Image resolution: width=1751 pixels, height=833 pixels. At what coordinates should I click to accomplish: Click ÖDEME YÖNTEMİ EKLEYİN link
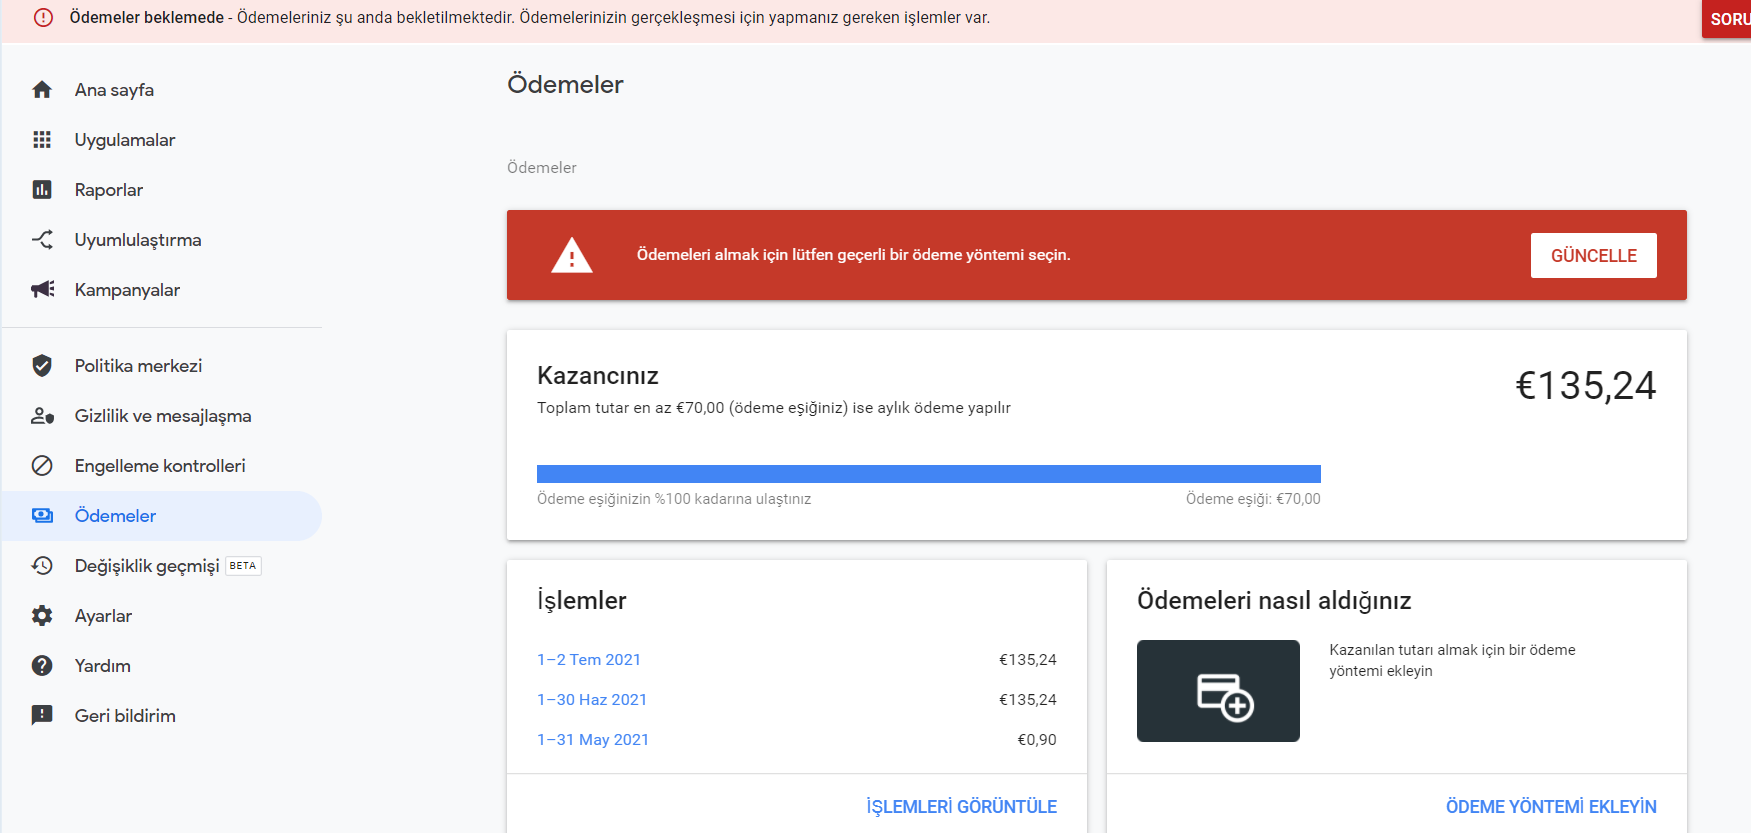(1551, 807)
